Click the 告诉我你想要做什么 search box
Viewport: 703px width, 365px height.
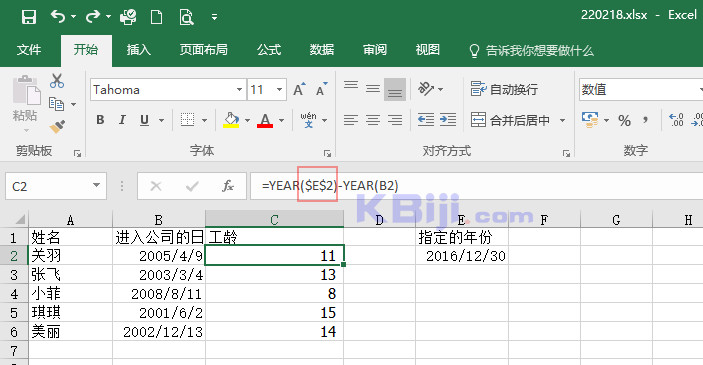point(532,50)
